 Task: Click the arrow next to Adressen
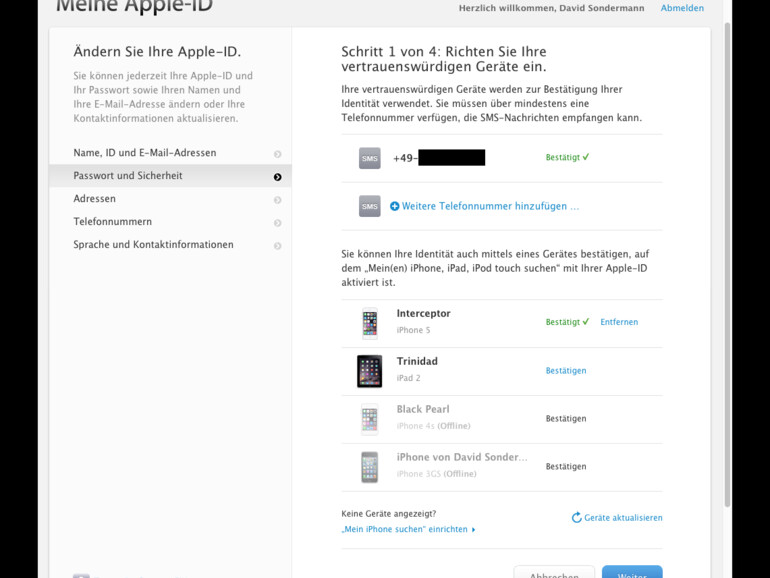click(277, 200)
